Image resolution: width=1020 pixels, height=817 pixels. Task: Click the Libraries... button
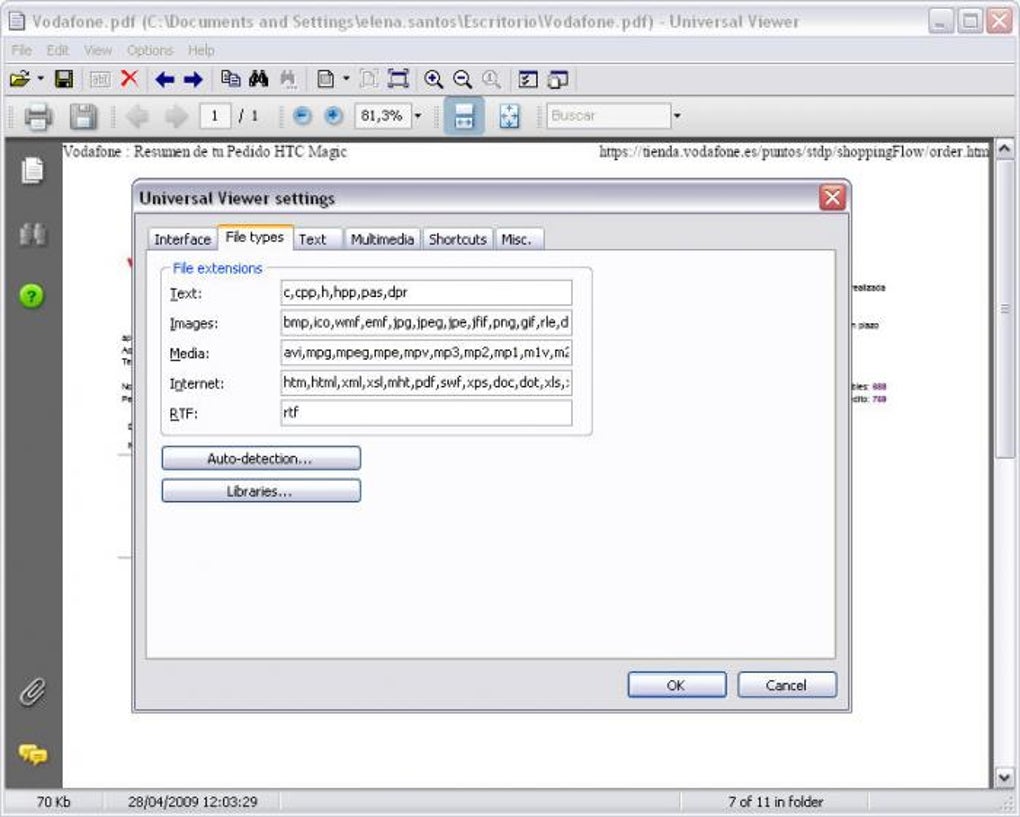(261, 491)
